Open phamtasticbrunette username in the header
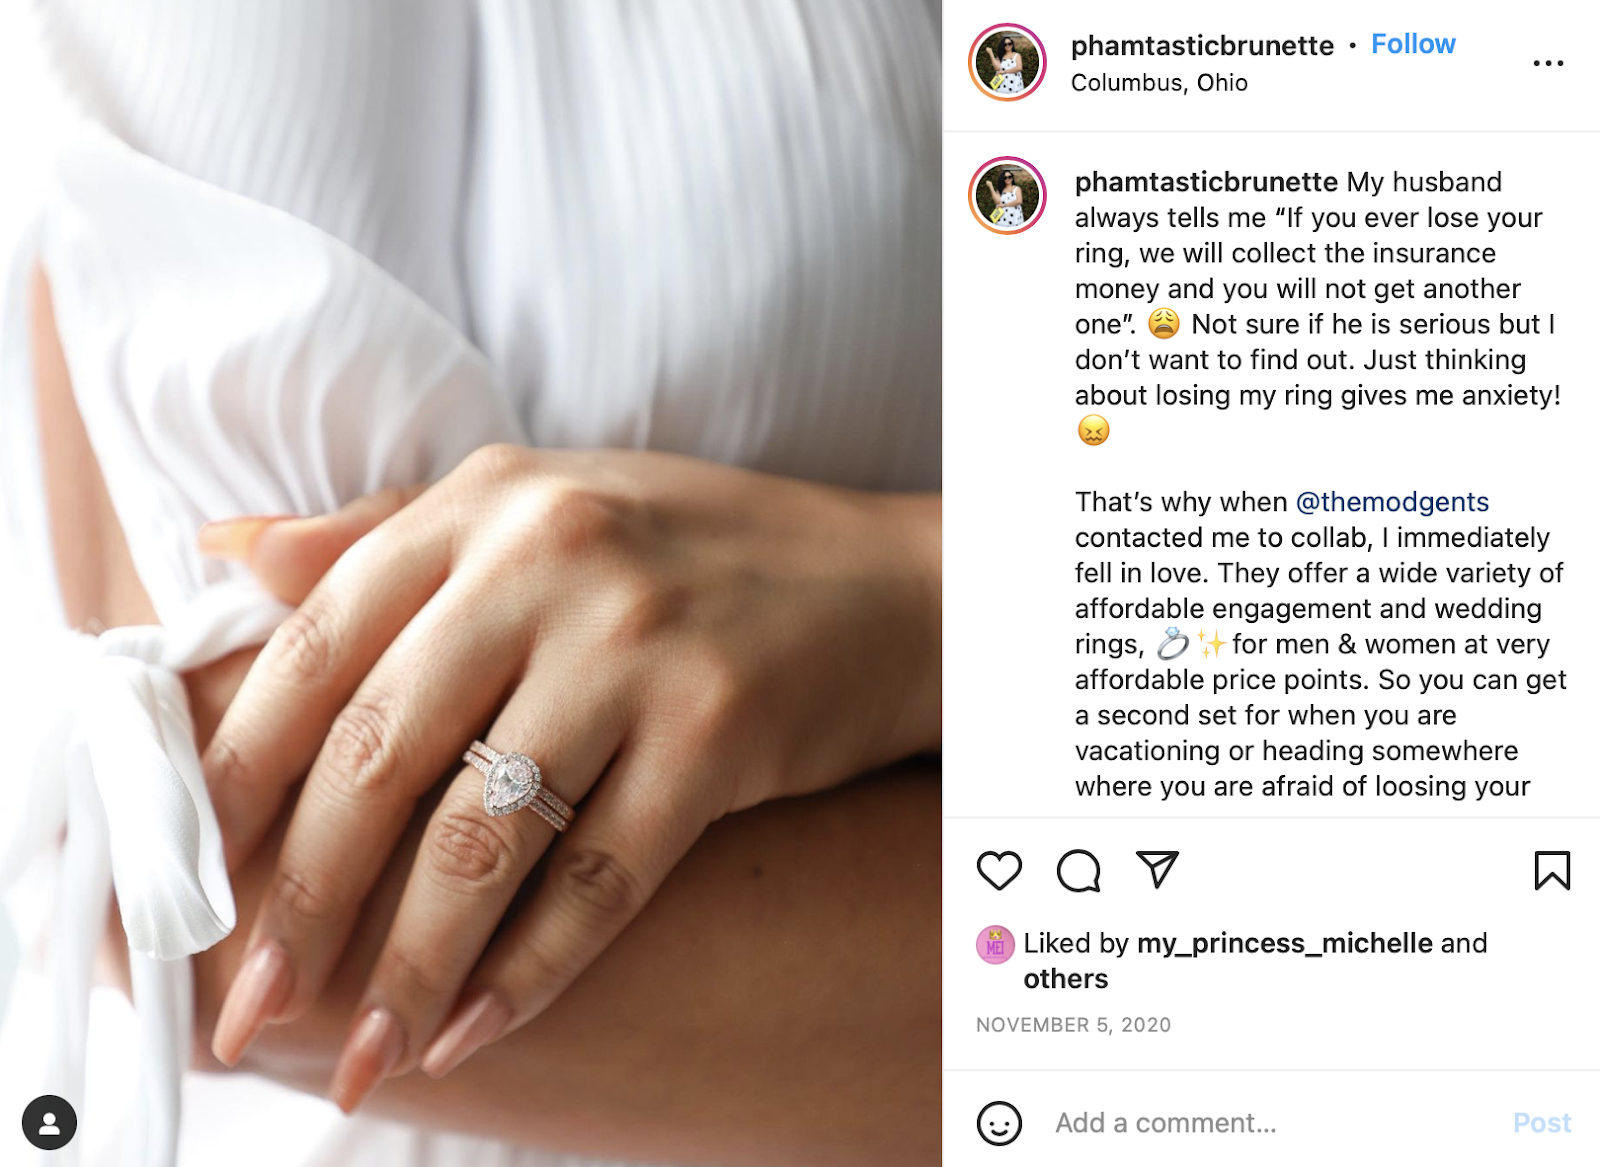Image resolution: width=1600 pixels, height=1167 pixels. [1202, 45]
